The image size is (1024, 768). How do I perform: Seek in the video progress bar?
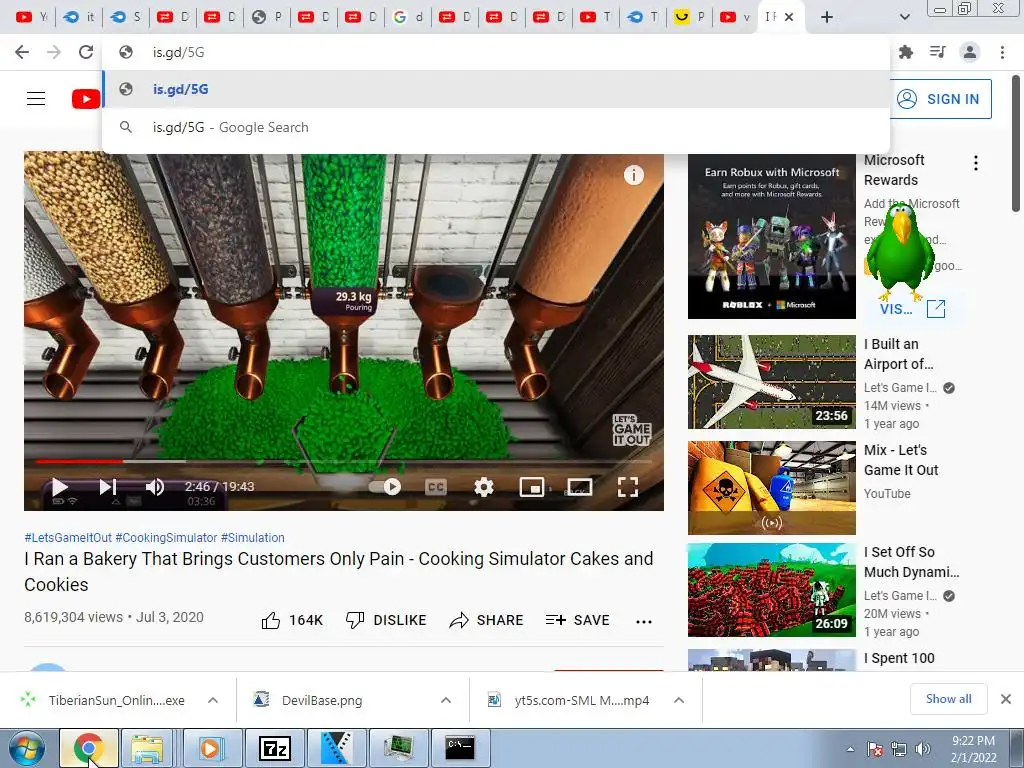coord(344,461)
